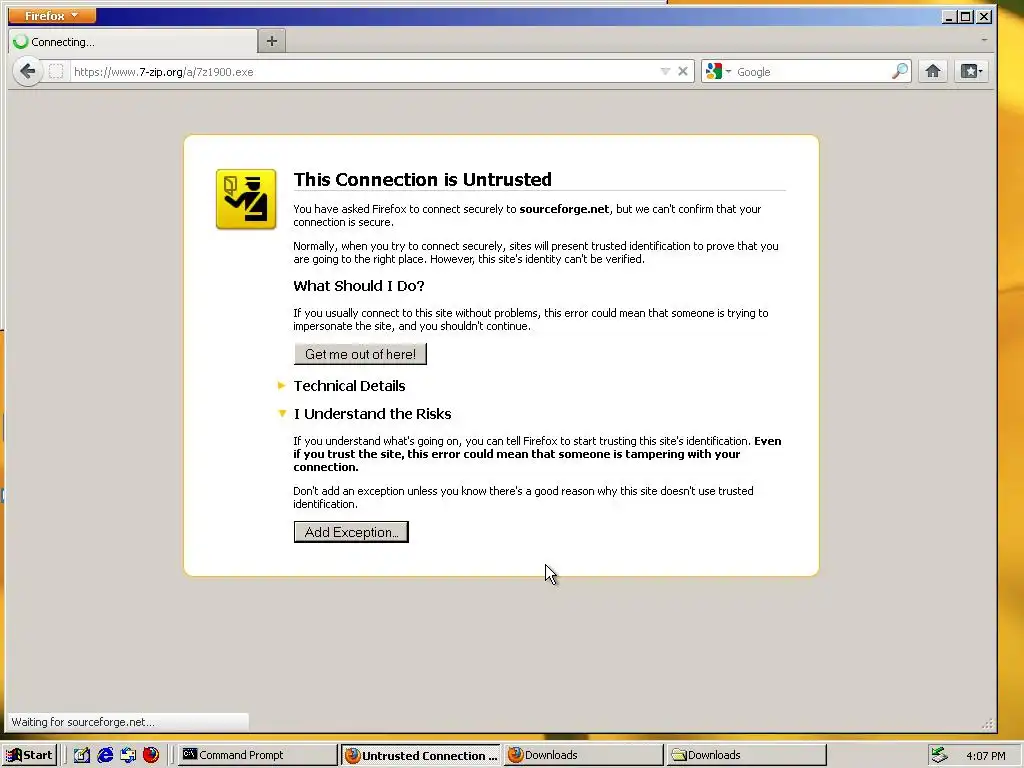This screenshot has width=1024, height=768.
Task: Switch to Firefox Downloads taskbar button
Action: pos(583,755)
